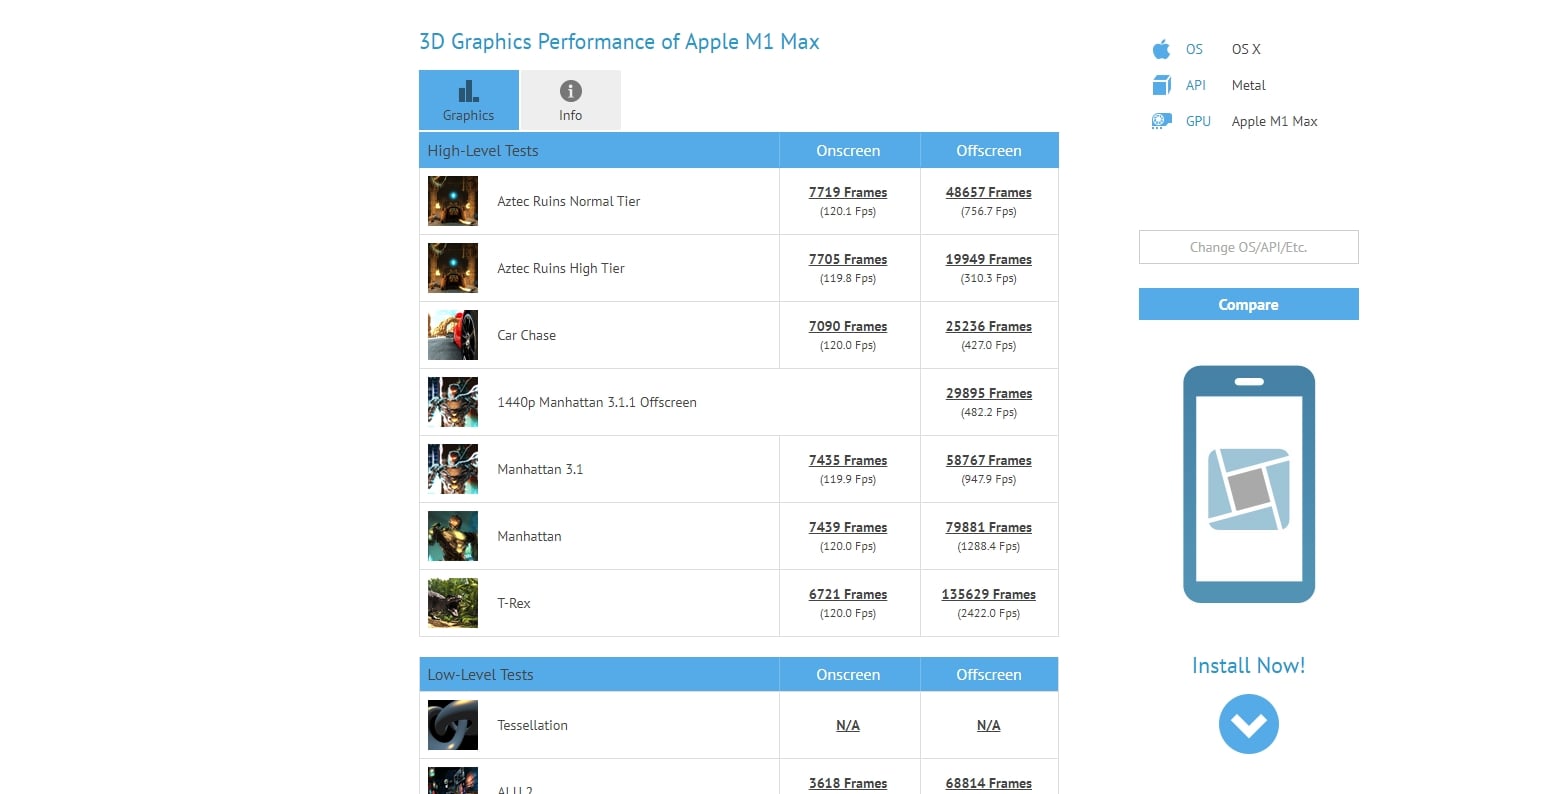Click the API cube icon

(x=1161, y=85)
